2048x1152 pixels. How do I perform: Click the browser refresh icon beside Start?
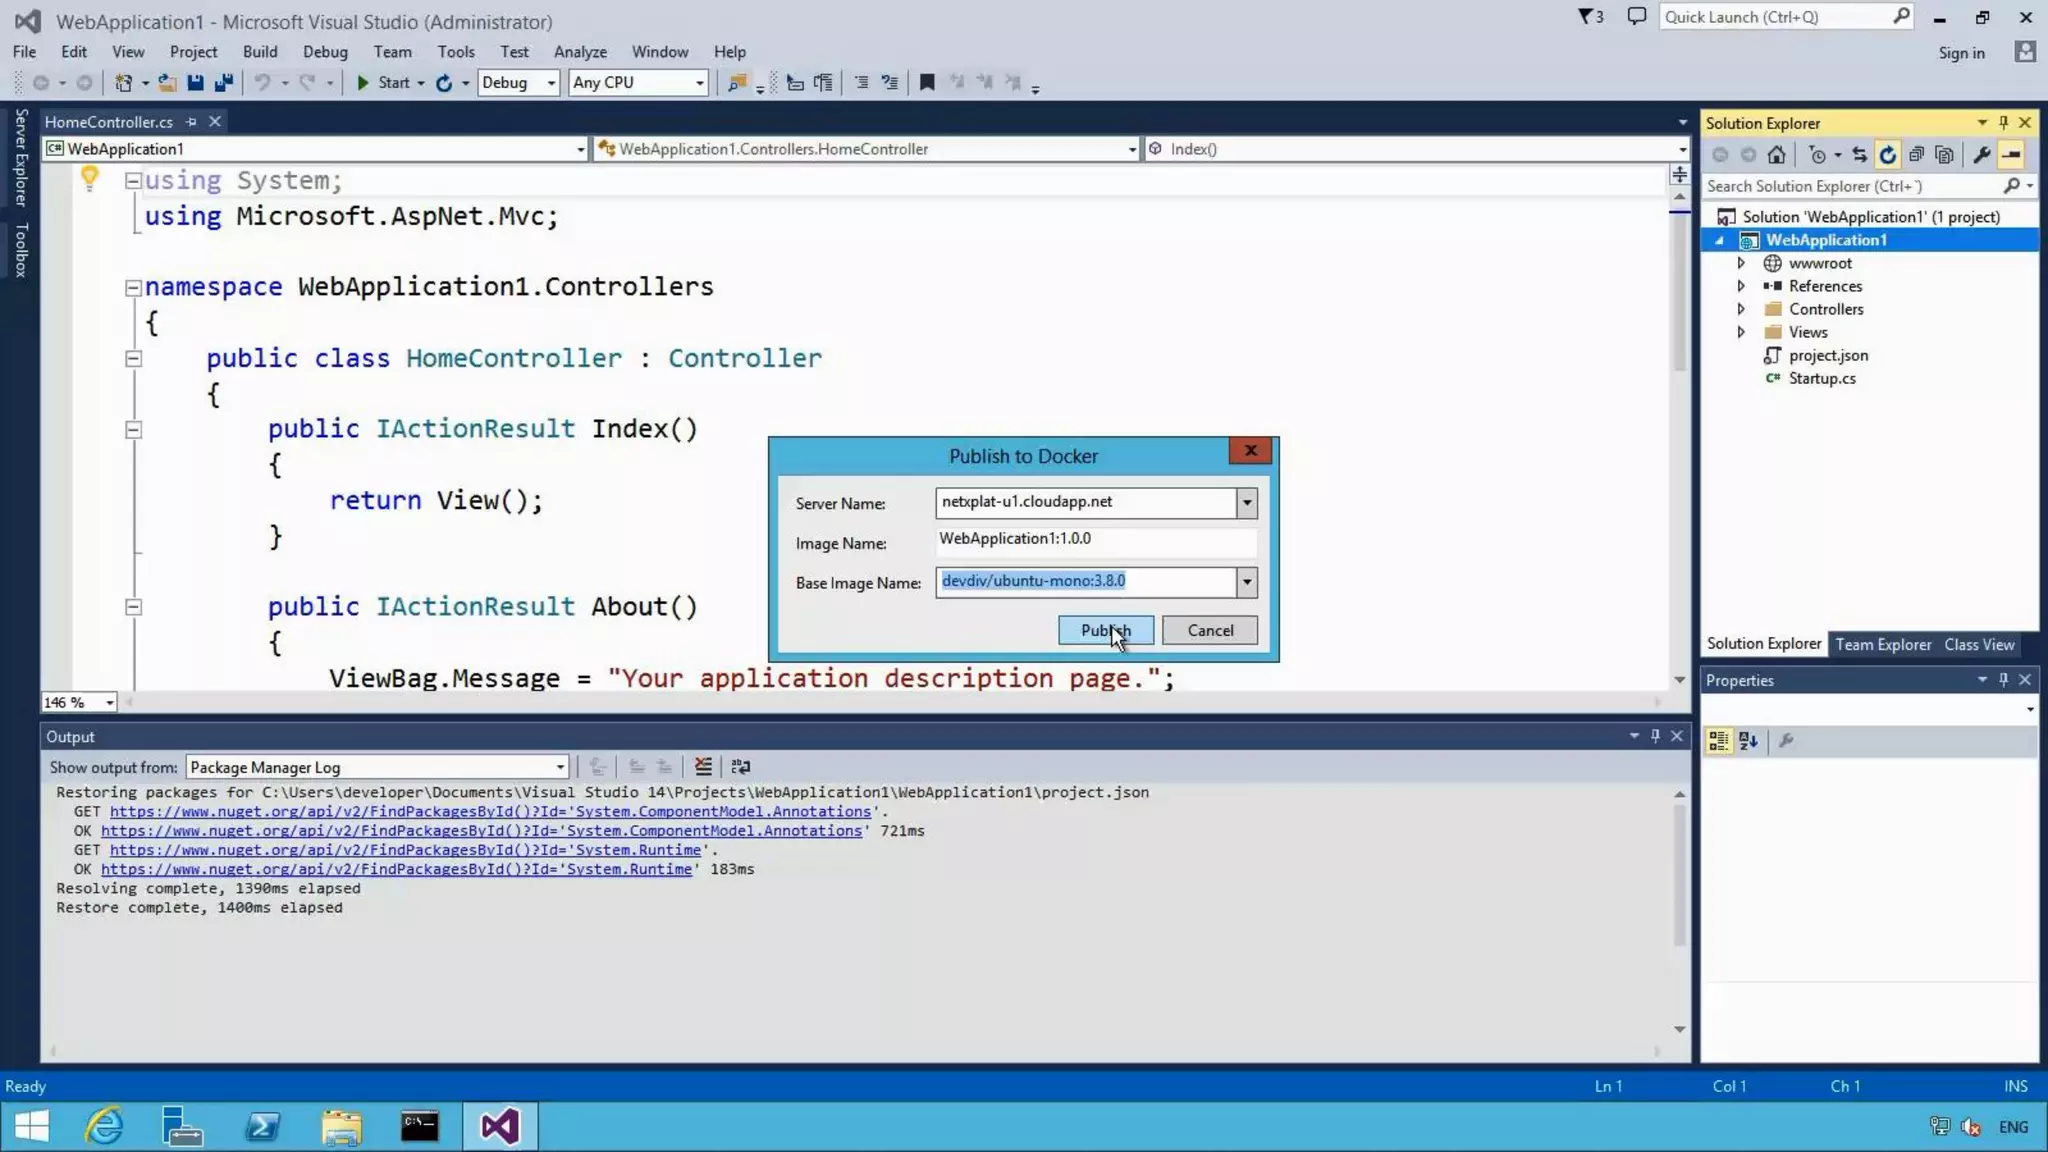tap(444, 83)
